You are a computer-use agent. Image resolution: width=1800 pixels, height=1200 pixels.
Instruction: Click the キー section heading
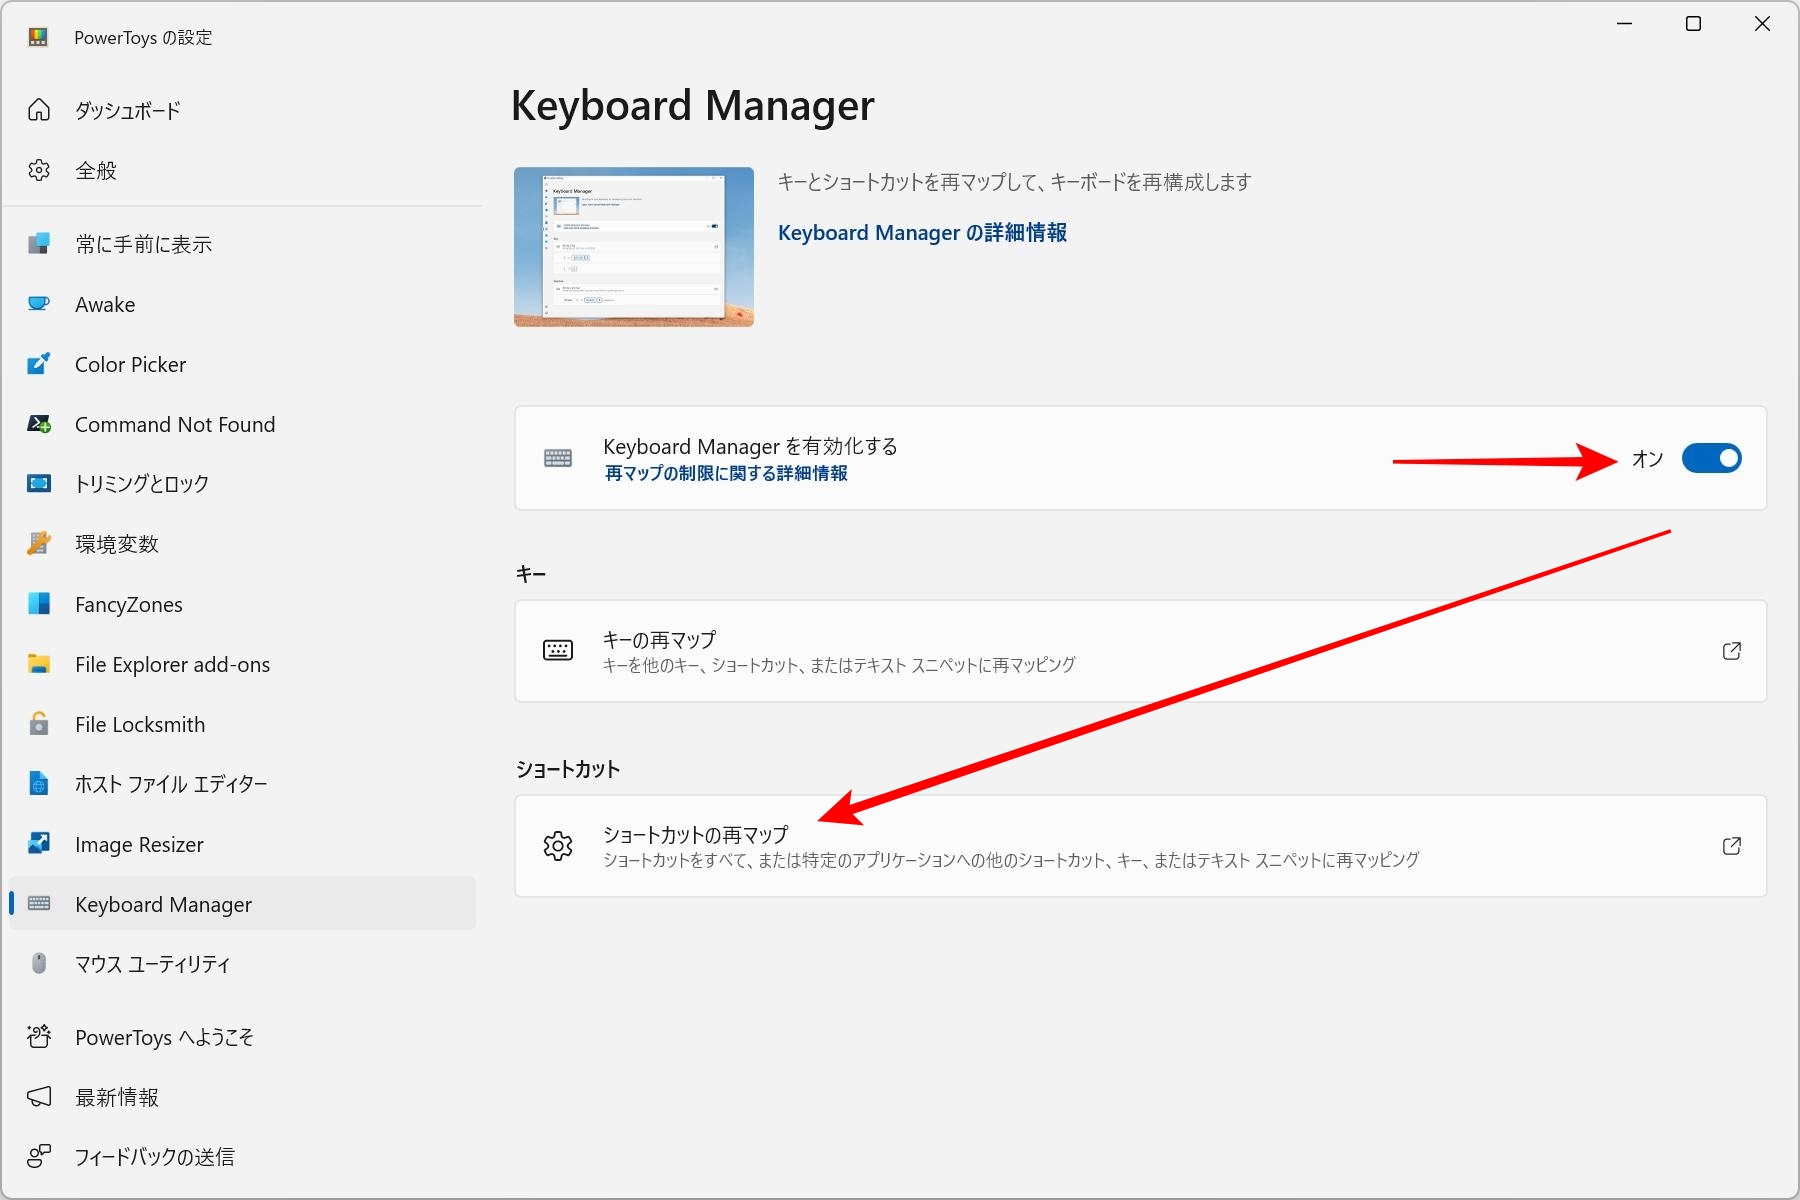[531, 574]
